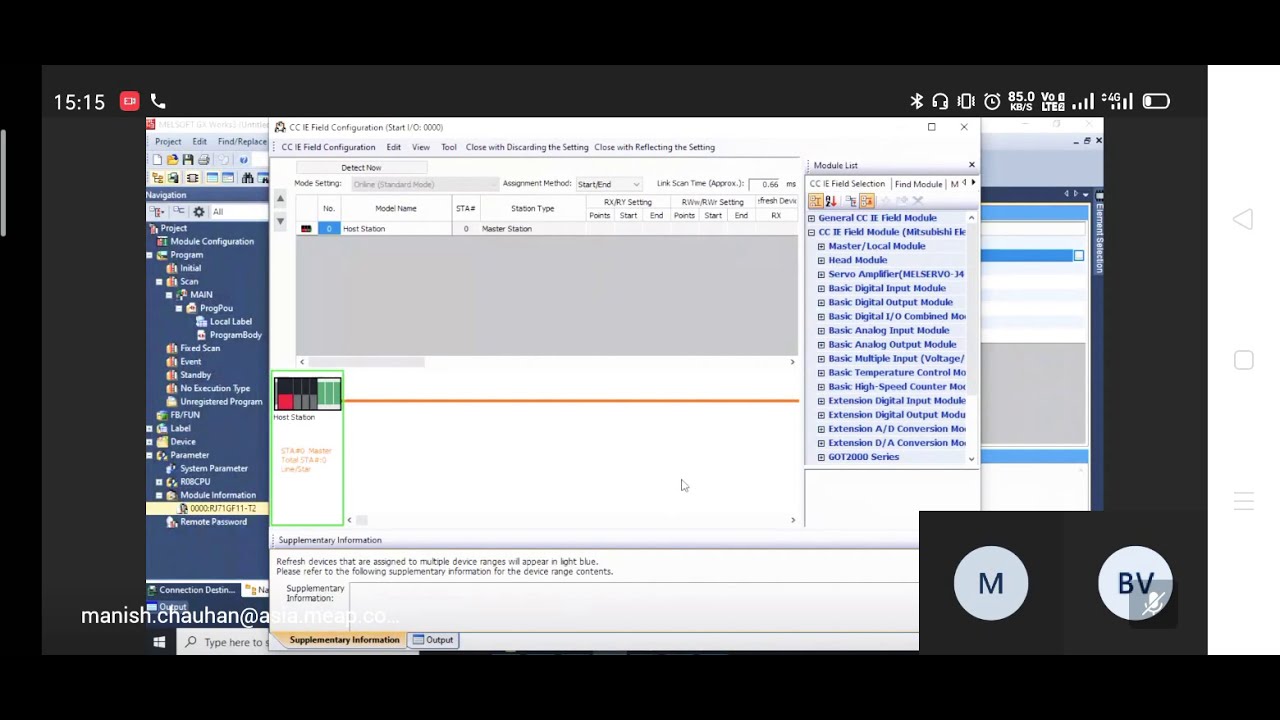The height and width of the screenshot is (720, 1280).
Task: Click the binoculars Find icon in toolbar
Action: click(247, 178)
